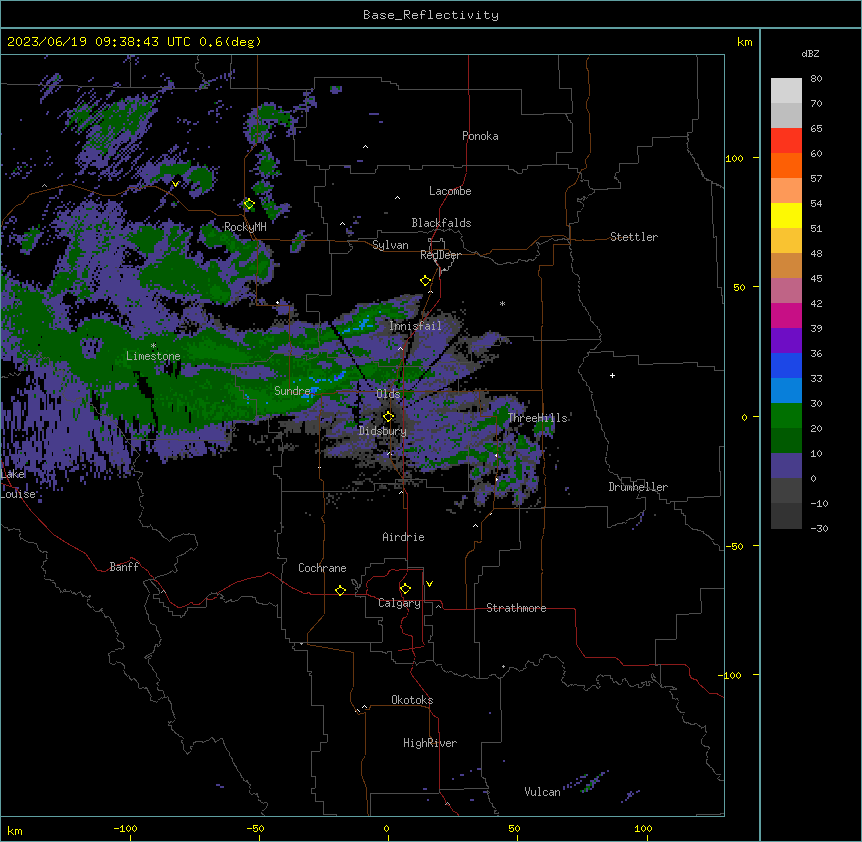The height and width of the screenshot is (842, 862).
Task: Click the 39 dBZ magenta legend color
Action: tap(786, 315)
